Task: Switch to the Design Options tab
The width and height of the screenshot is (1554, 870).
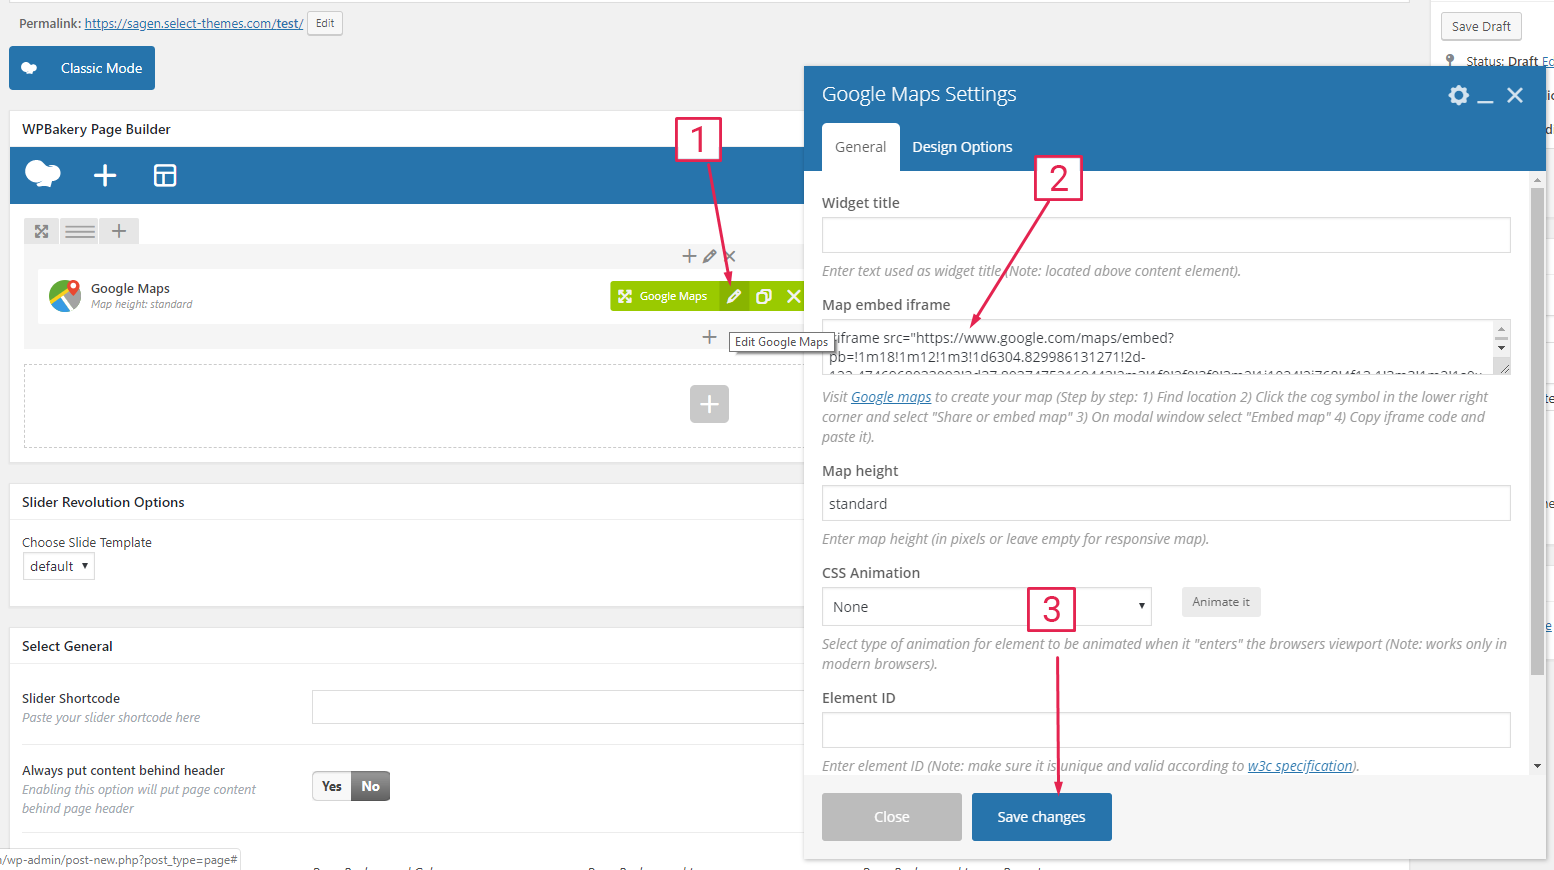Action: (x=962, y=147)
